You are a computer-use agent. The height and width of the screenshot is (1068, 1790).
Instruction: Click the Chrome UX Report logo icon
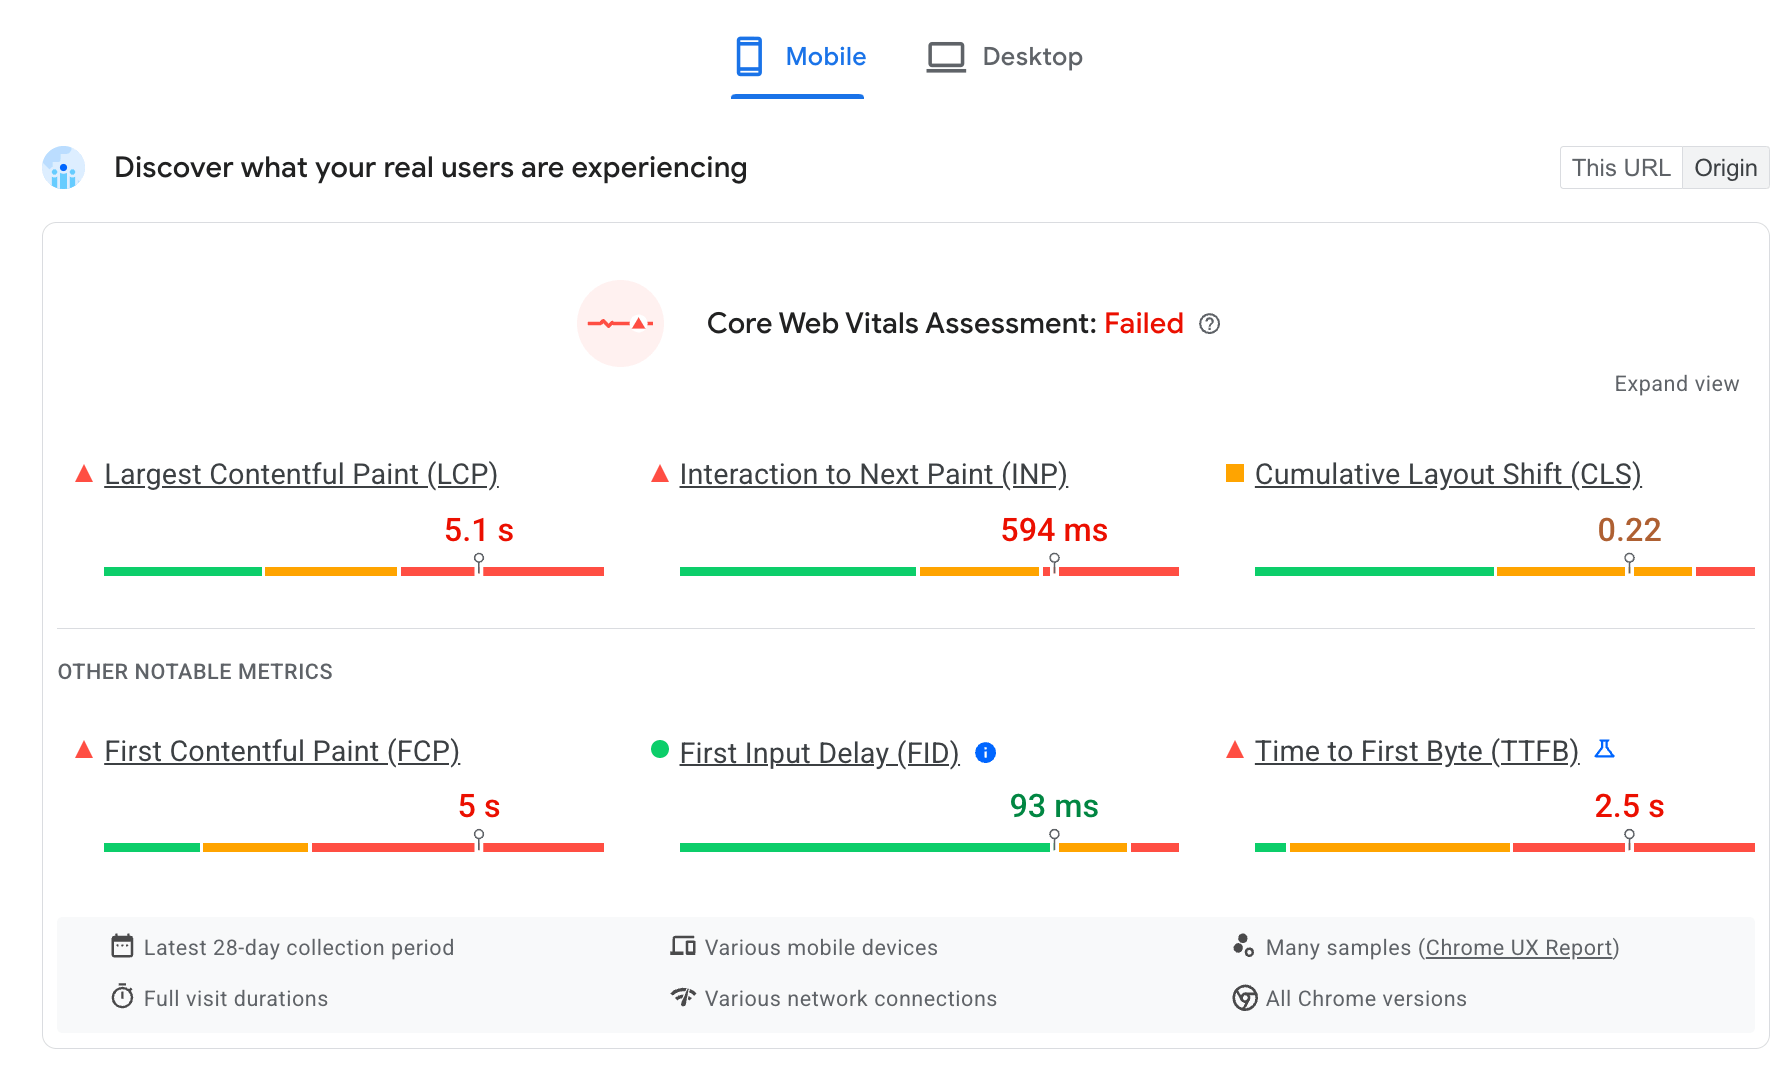pyautogui.click(x=1244, y=946)
